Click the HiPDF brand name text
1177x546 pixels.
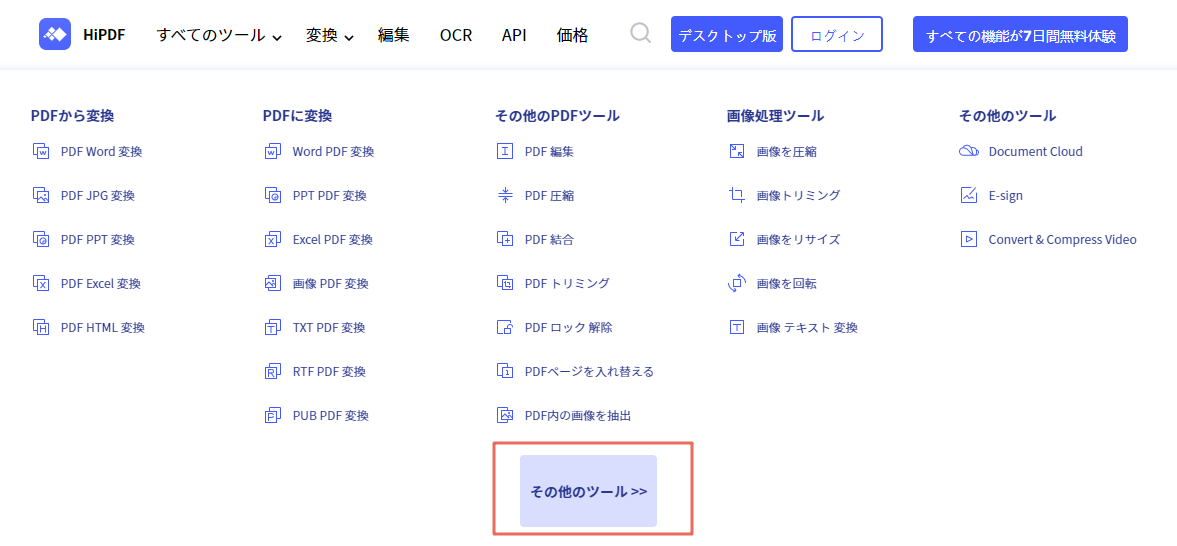(104, 35)
